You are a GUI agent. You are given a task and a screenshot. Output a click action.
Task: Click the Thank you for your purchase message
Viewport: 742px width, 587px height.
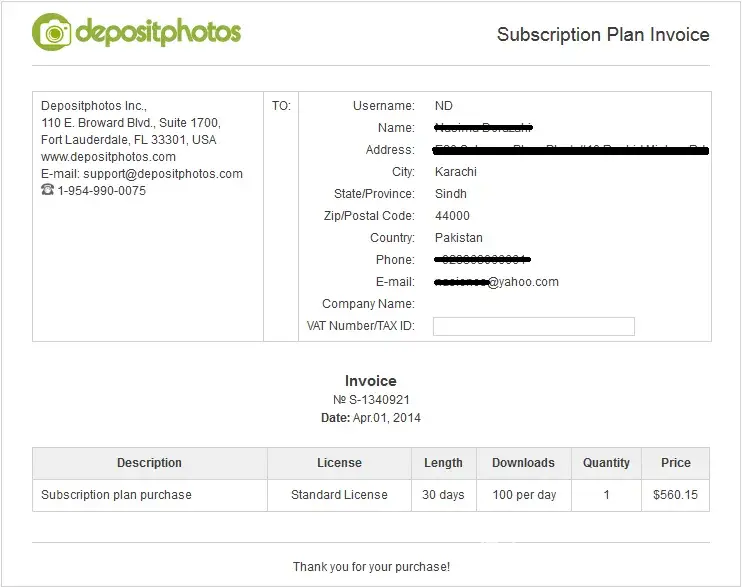point(371,567)
